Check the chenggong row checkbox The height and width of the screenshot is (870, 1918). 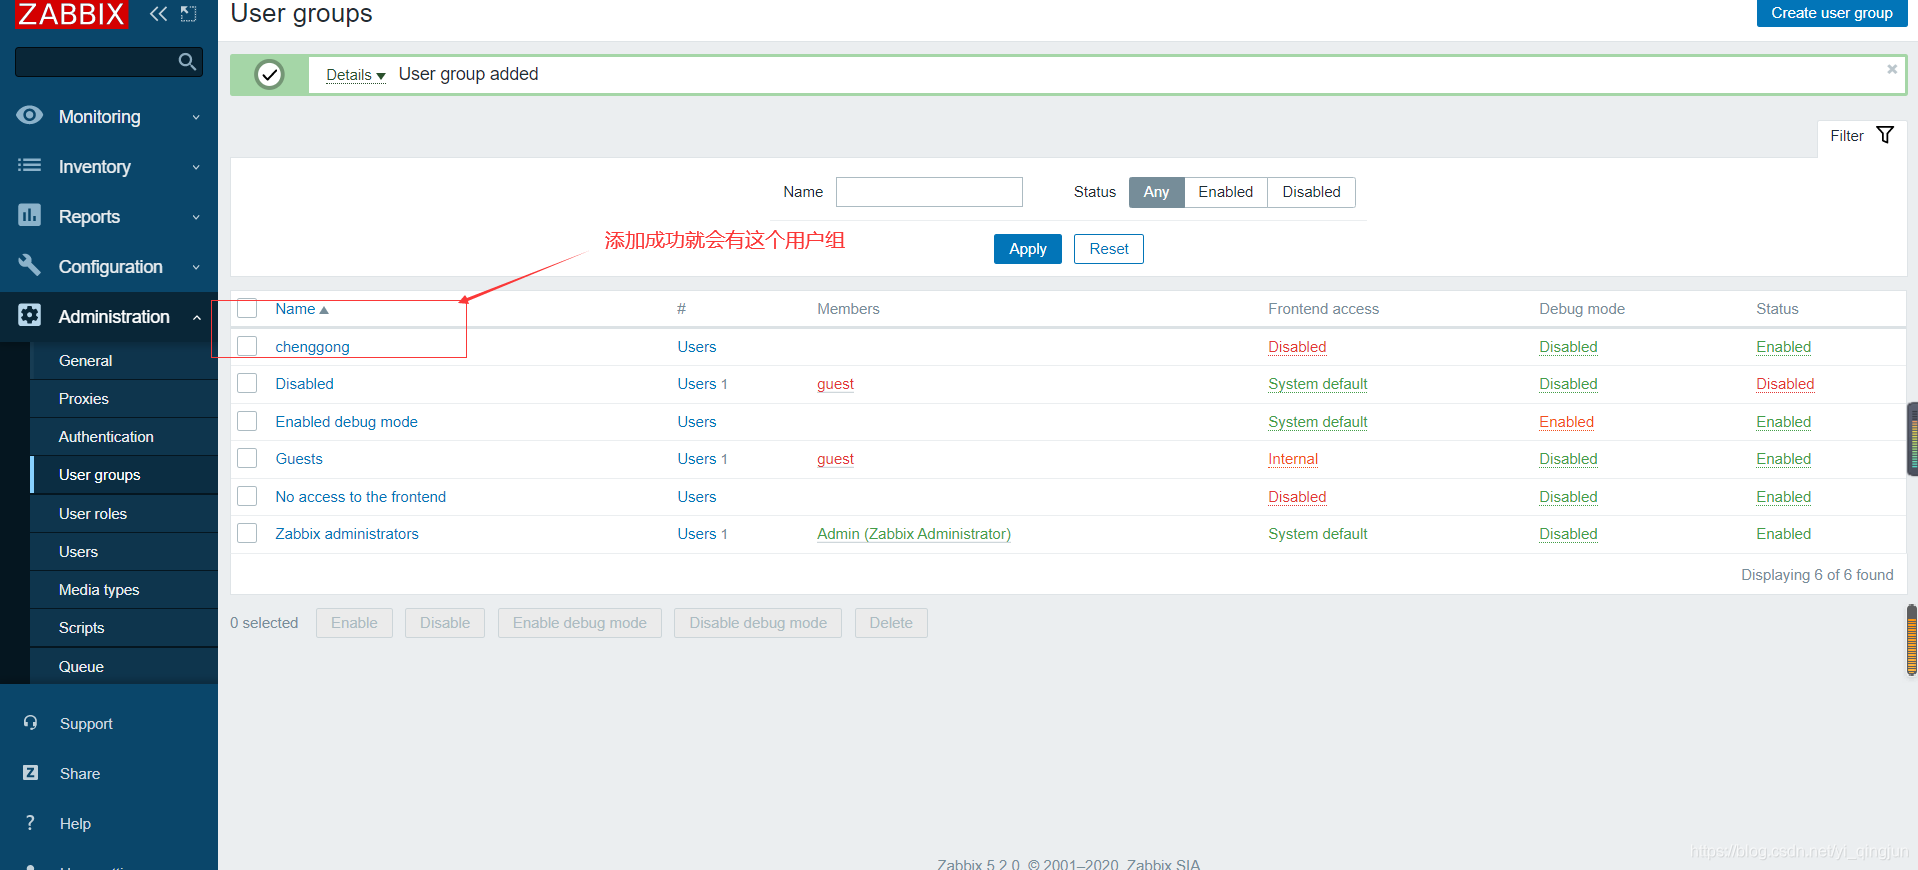click(247, 346)
